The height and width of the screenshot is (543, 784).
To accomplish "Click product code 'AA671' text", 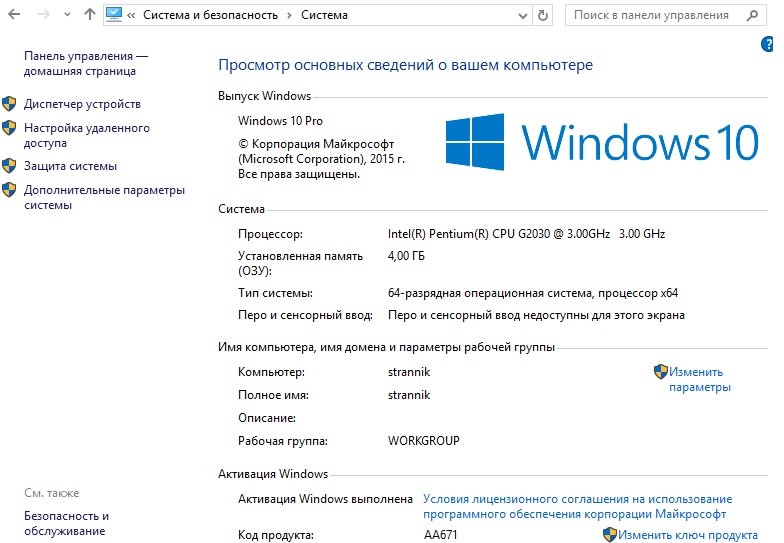I will [x=440, y=535].
